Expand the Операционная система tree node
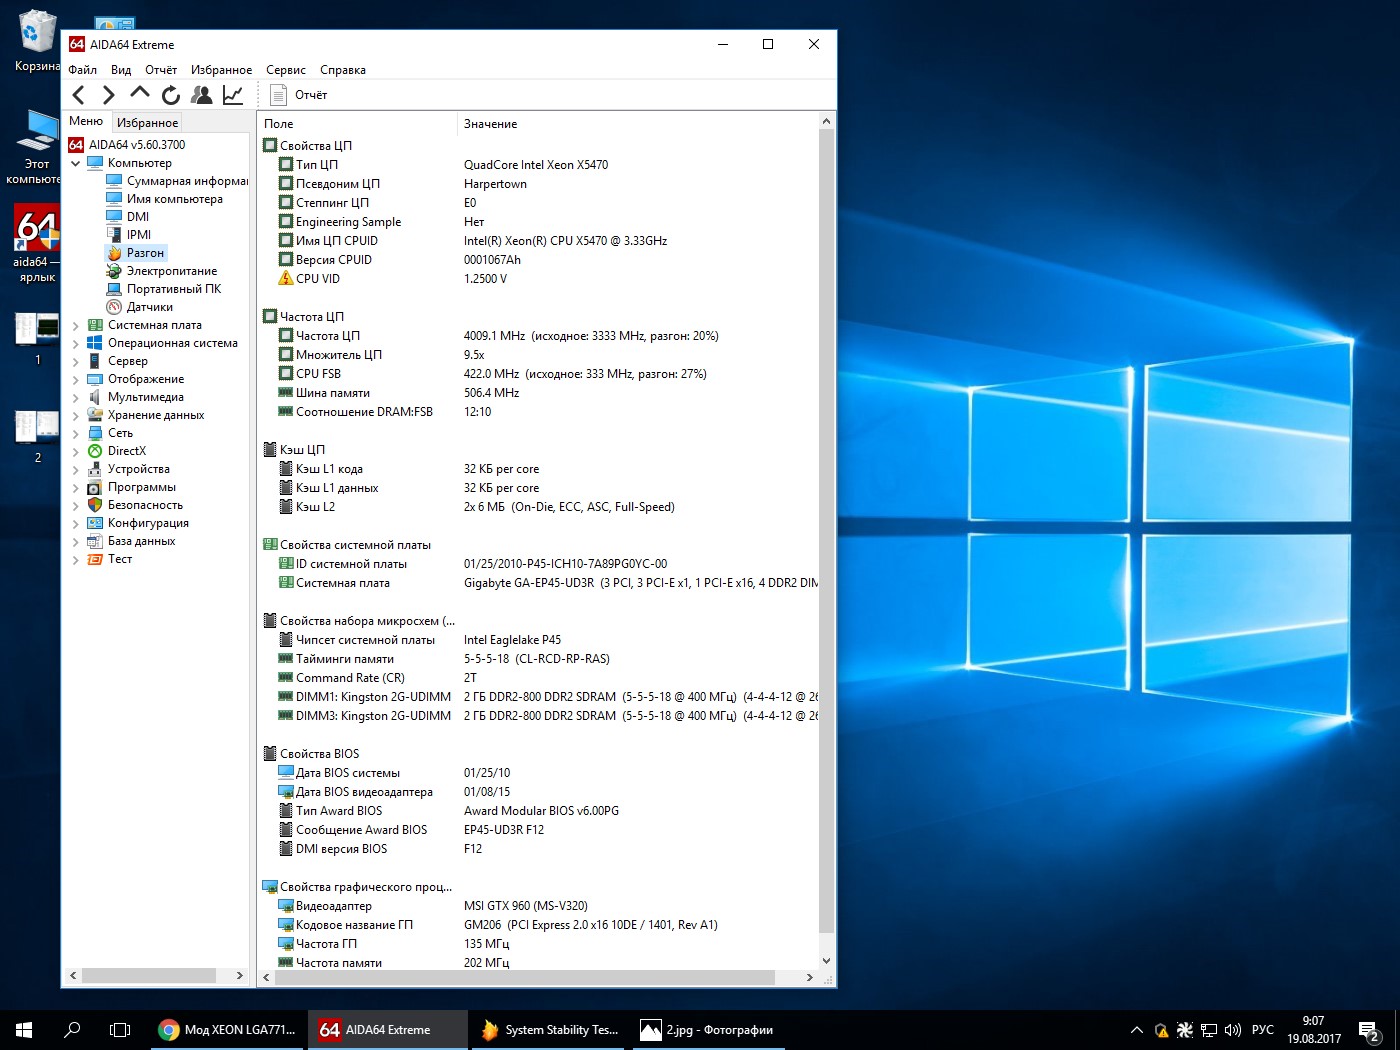This screenshot has width=1400, height=1050. pyautogui.click(x=75, y=344)
